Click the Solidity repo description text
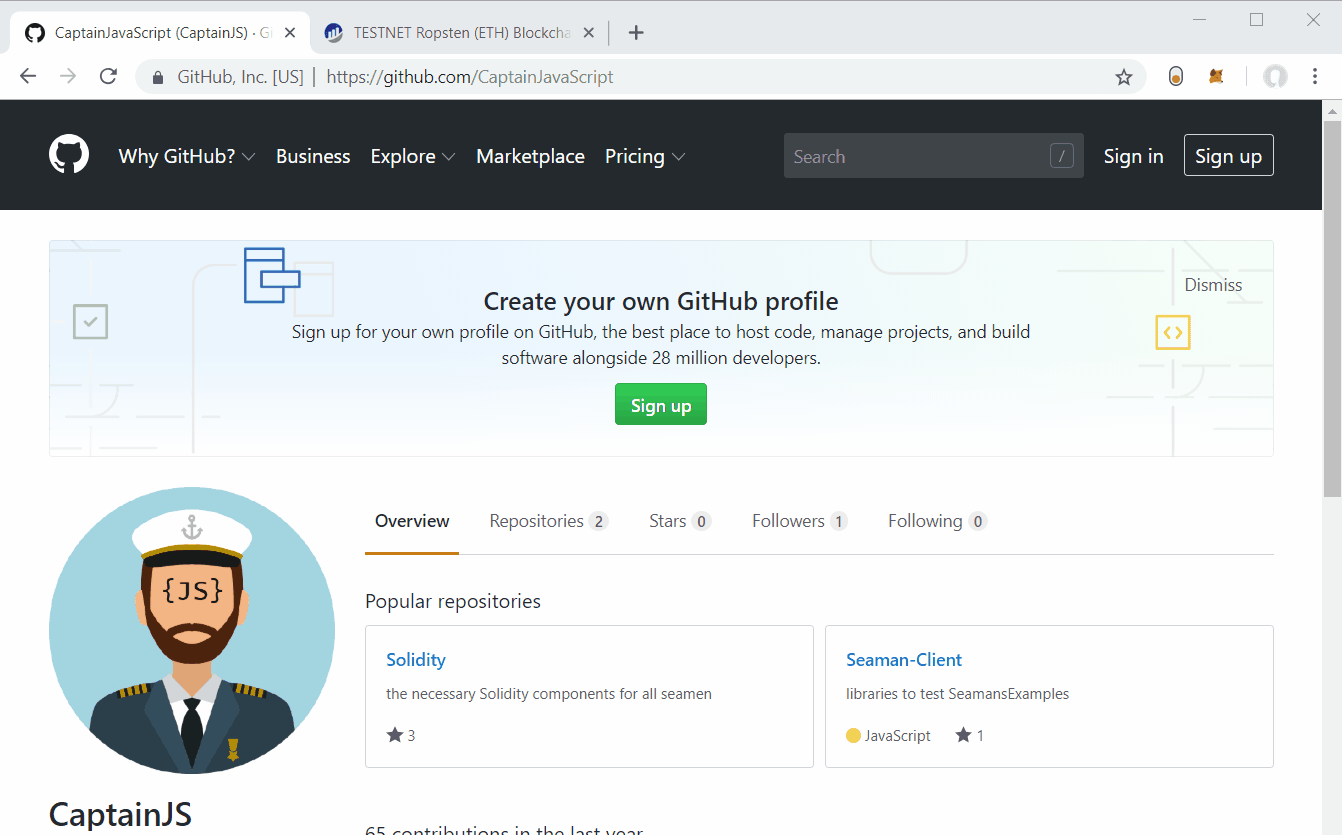 pyautogui.click(x=549, y=694)
